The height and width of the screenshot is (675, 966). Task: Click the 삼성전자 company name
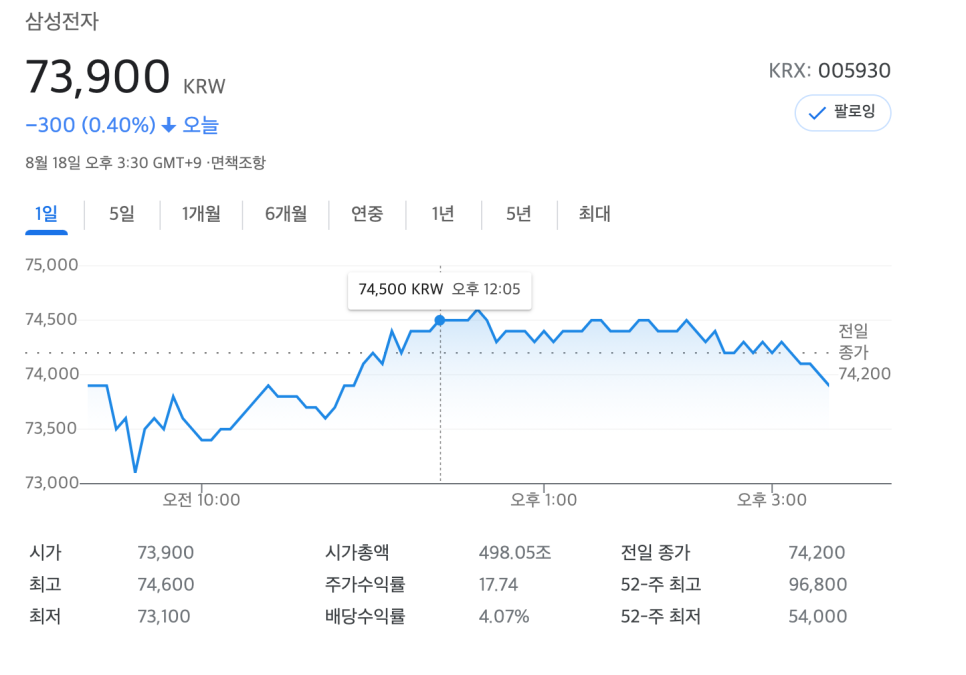point(62,22)
